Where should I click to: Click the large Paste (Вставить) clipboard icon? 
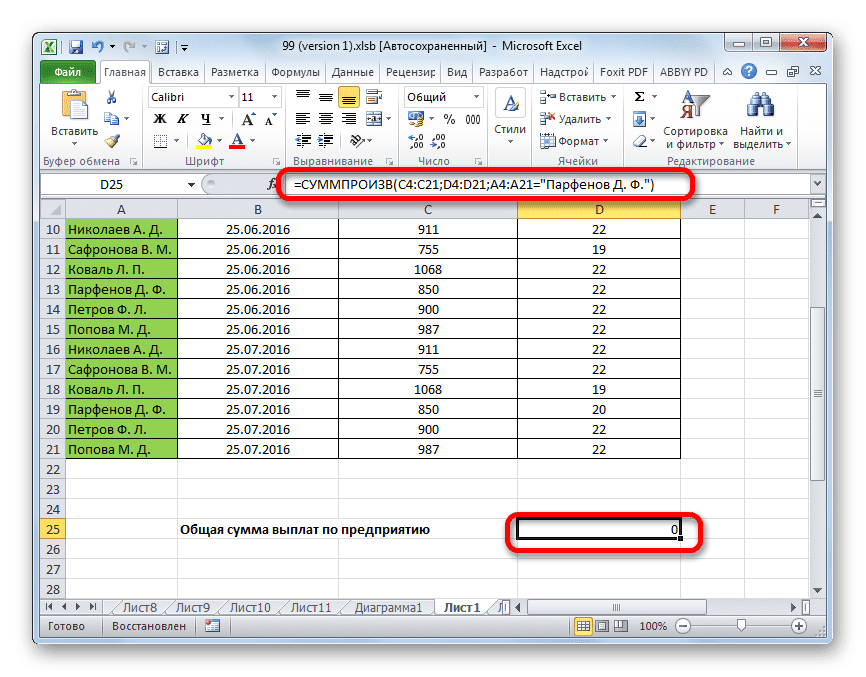(74, 105)
